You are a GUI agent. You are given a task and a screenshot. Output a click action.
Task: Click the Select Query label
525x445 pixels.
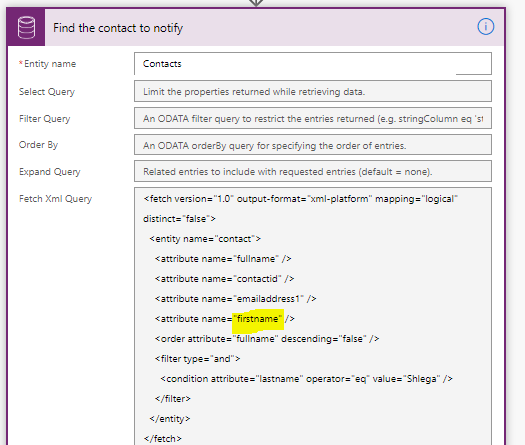coord(47,91)
